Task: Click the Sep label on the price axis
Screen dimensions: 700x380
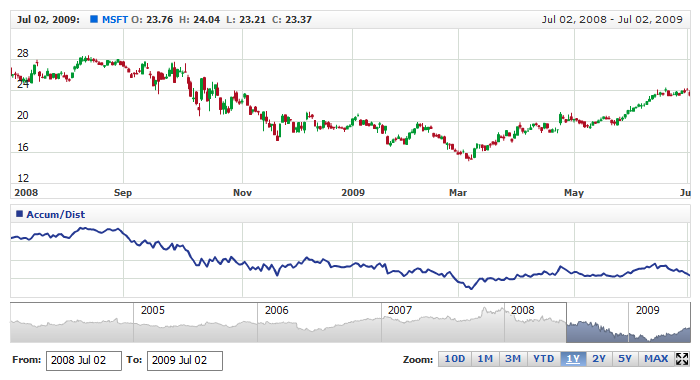Action: click(x=123, y=192)
